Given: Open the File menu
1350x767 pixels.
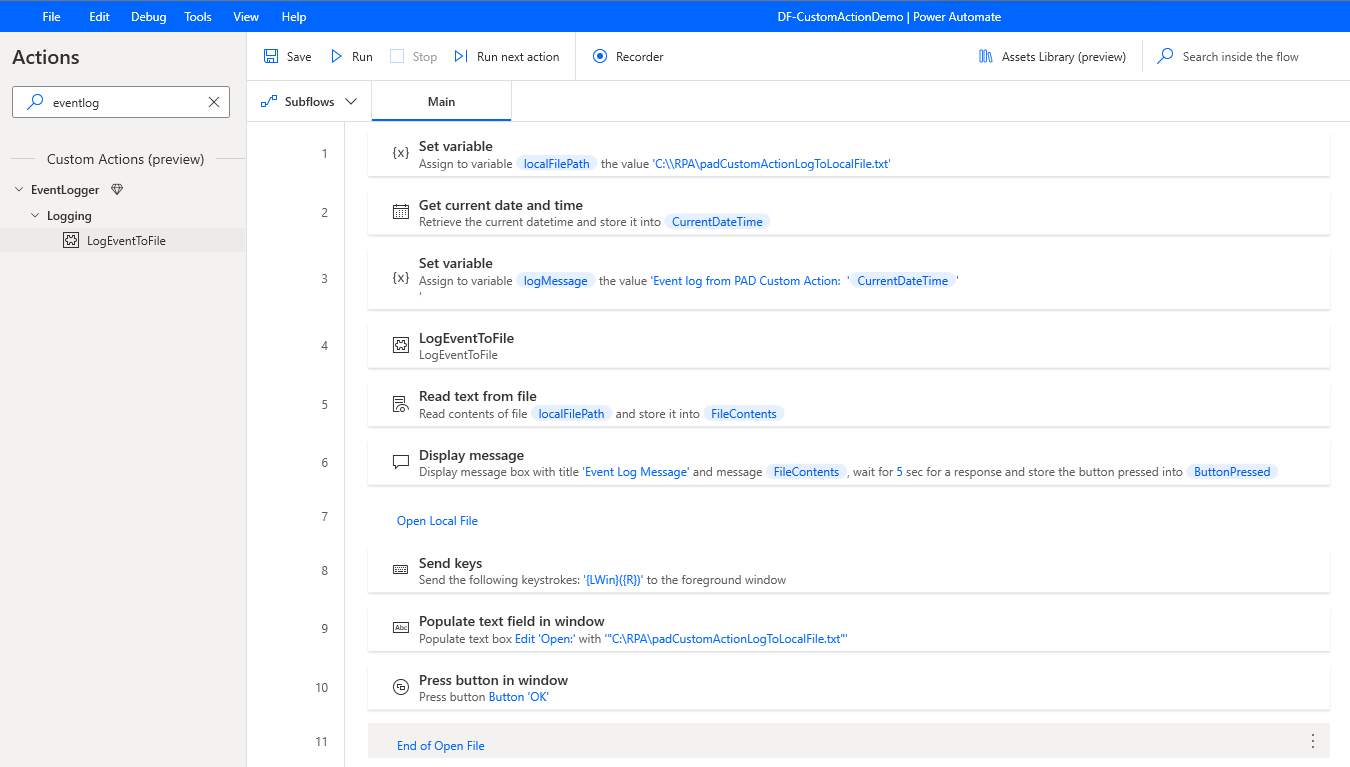Looking at the screenshot, I should point(52,17).
